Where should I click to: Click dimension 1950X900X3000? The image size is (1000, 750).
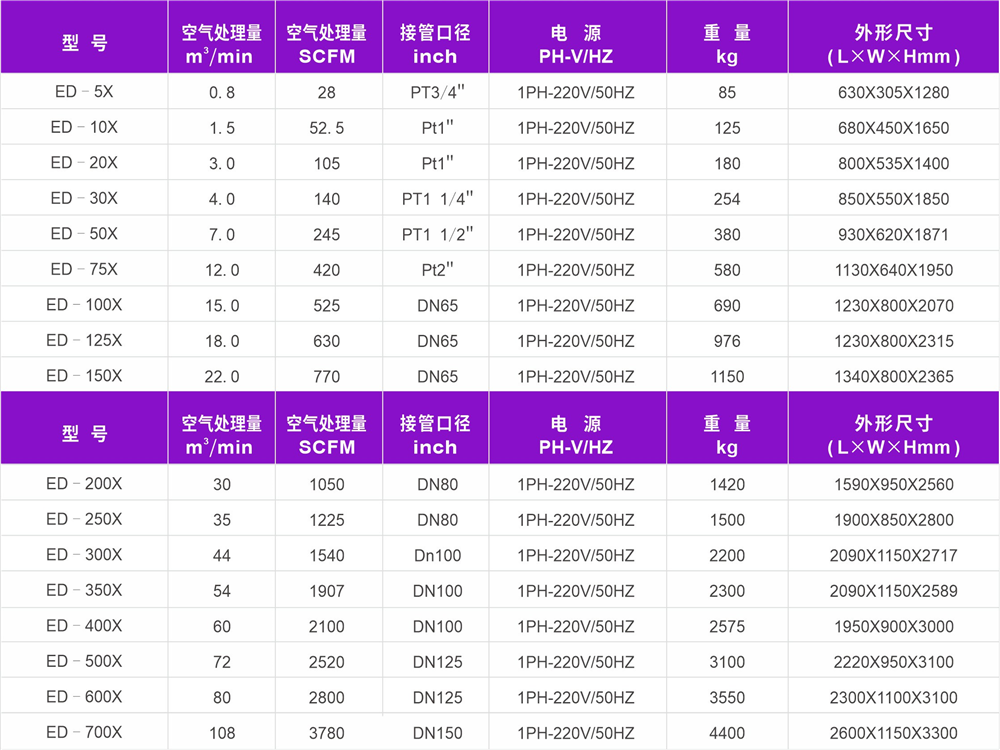coord(893,627)
